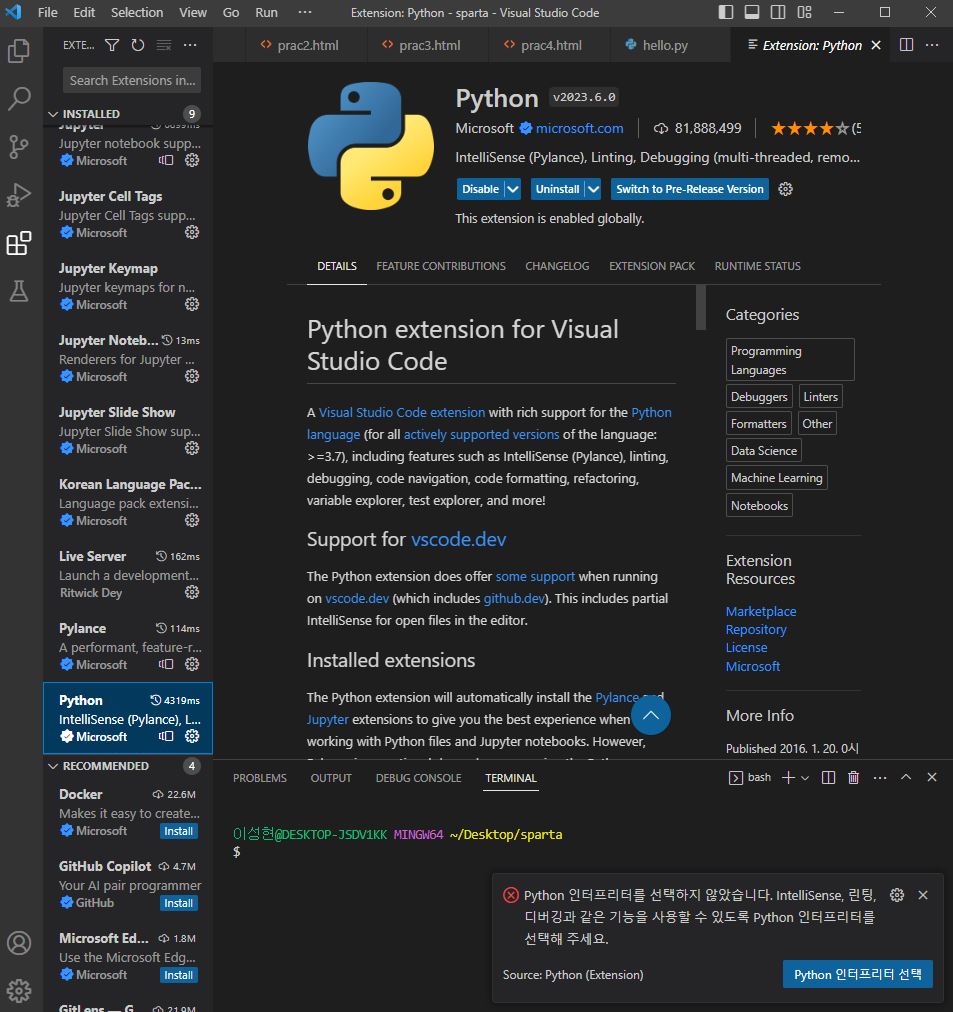Toggle secondary side bar layout icon
This screenshot has width=953, height=1012.
778,12
